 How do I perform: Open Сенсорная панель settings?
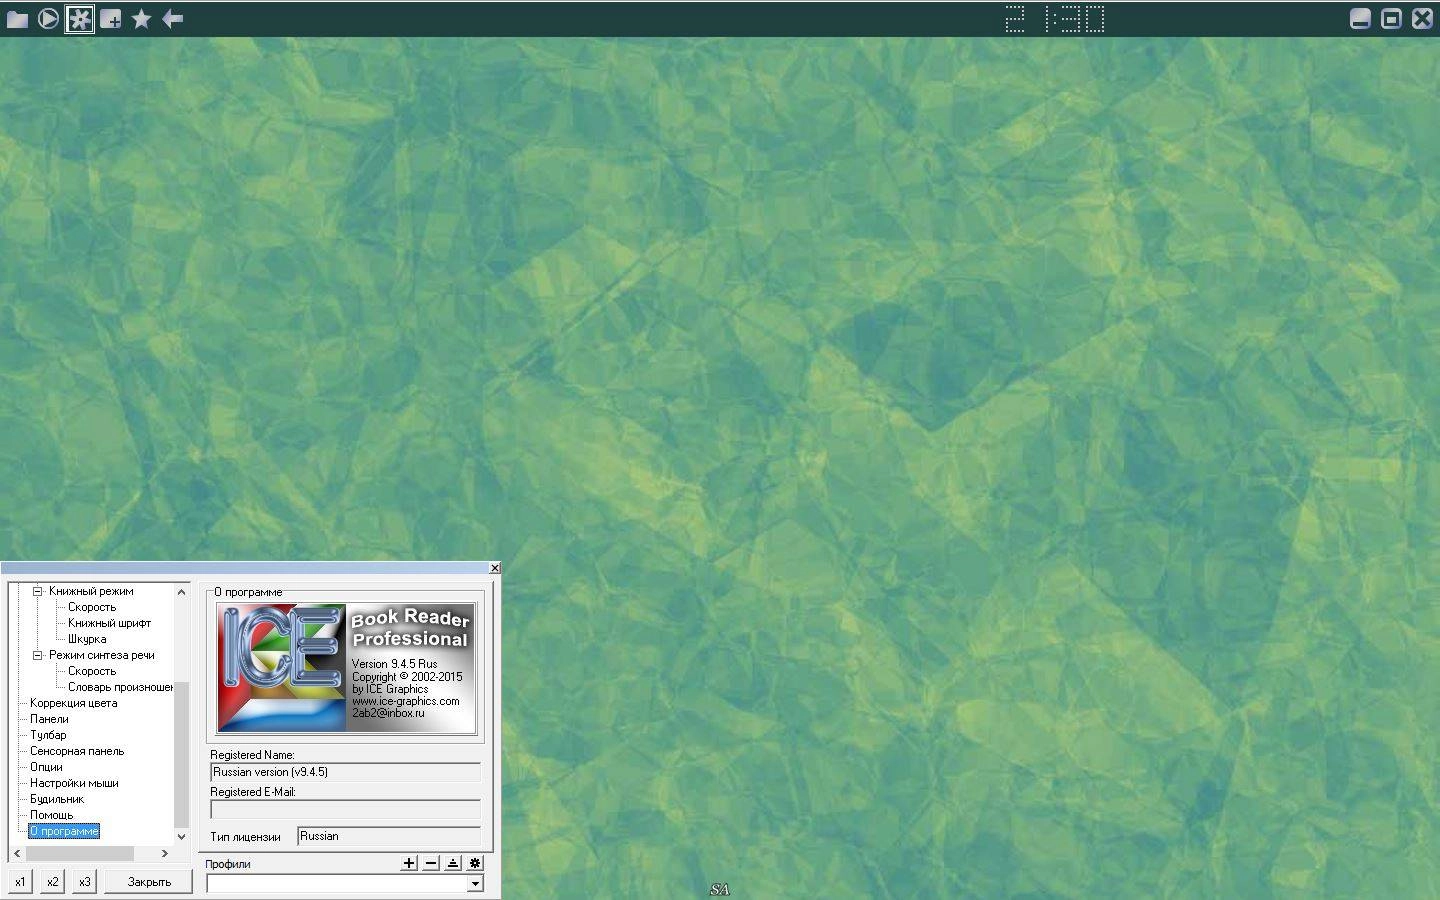77,751
